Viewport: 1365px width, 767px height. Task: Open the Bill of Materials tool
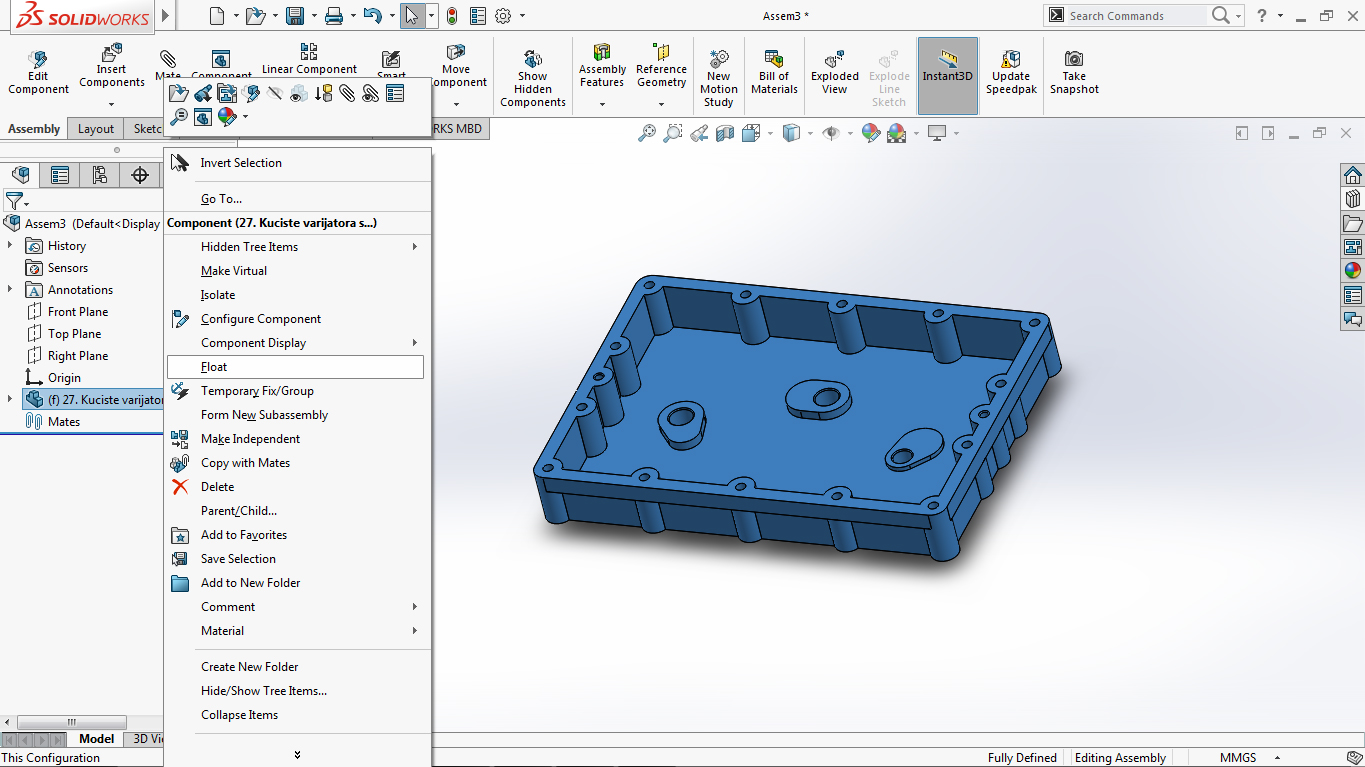coord(774,72)
